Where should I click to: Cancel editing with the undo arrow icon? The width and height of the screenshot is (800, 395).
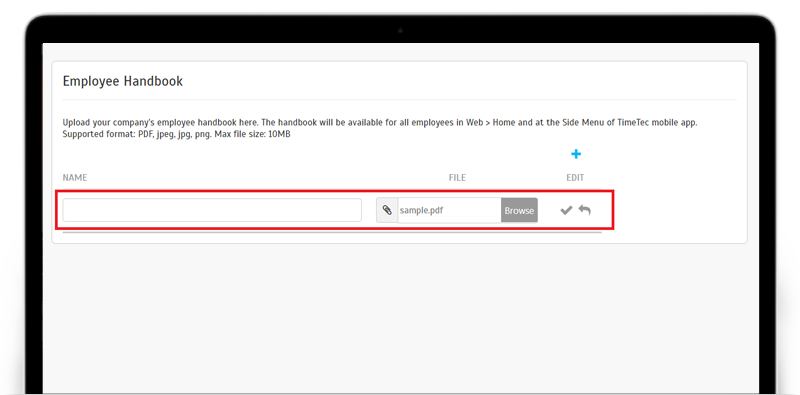point(585,210)
